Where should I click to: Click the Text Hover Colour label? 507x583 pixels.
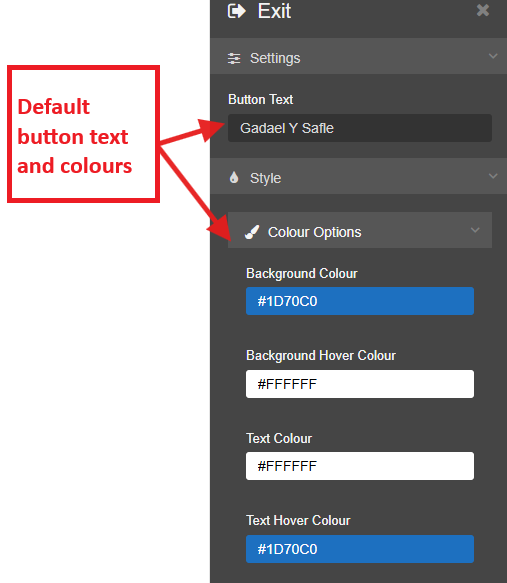pyautogui.click(x=298, y=521)
